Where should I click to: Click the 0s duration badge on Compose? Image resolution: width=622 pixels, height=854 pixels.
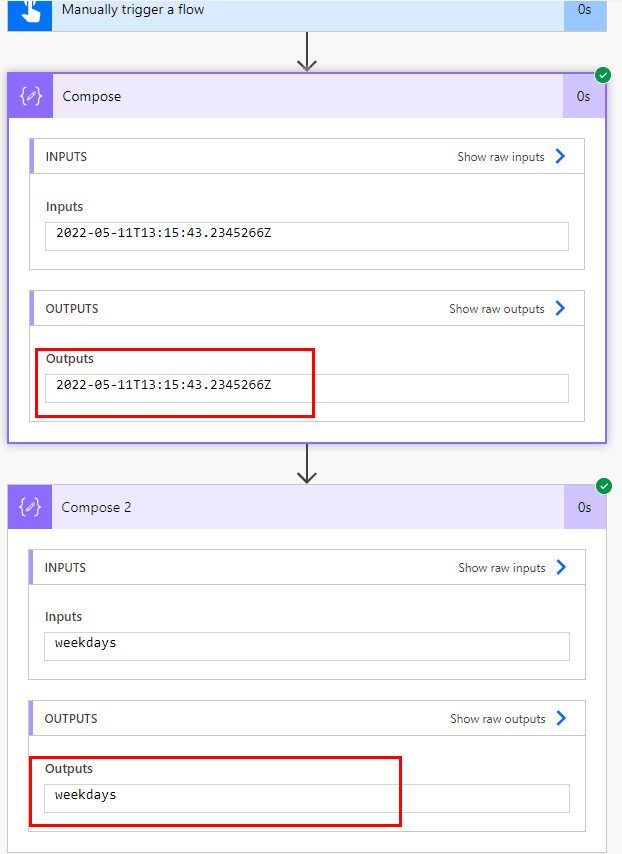[583, 96]
